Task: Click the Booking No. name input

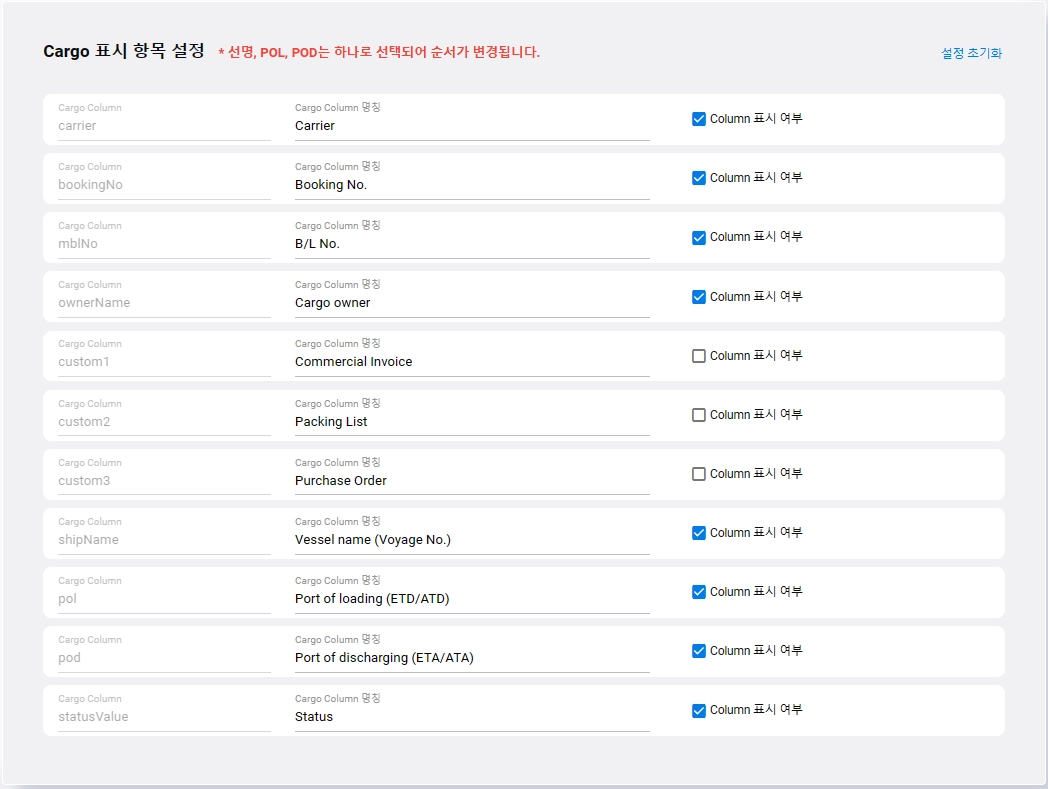Action: pyautogui.click(x=471, y=185)
